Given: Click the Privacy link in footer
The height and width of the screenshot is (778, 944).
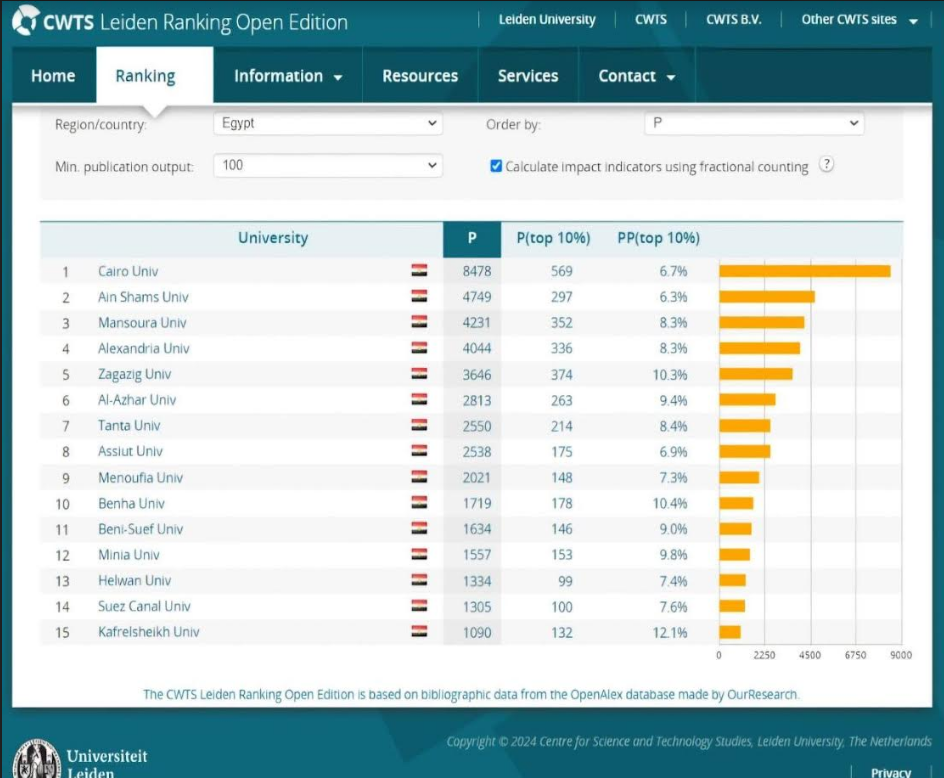Looking at the screenshot, I should click(890, 772).
